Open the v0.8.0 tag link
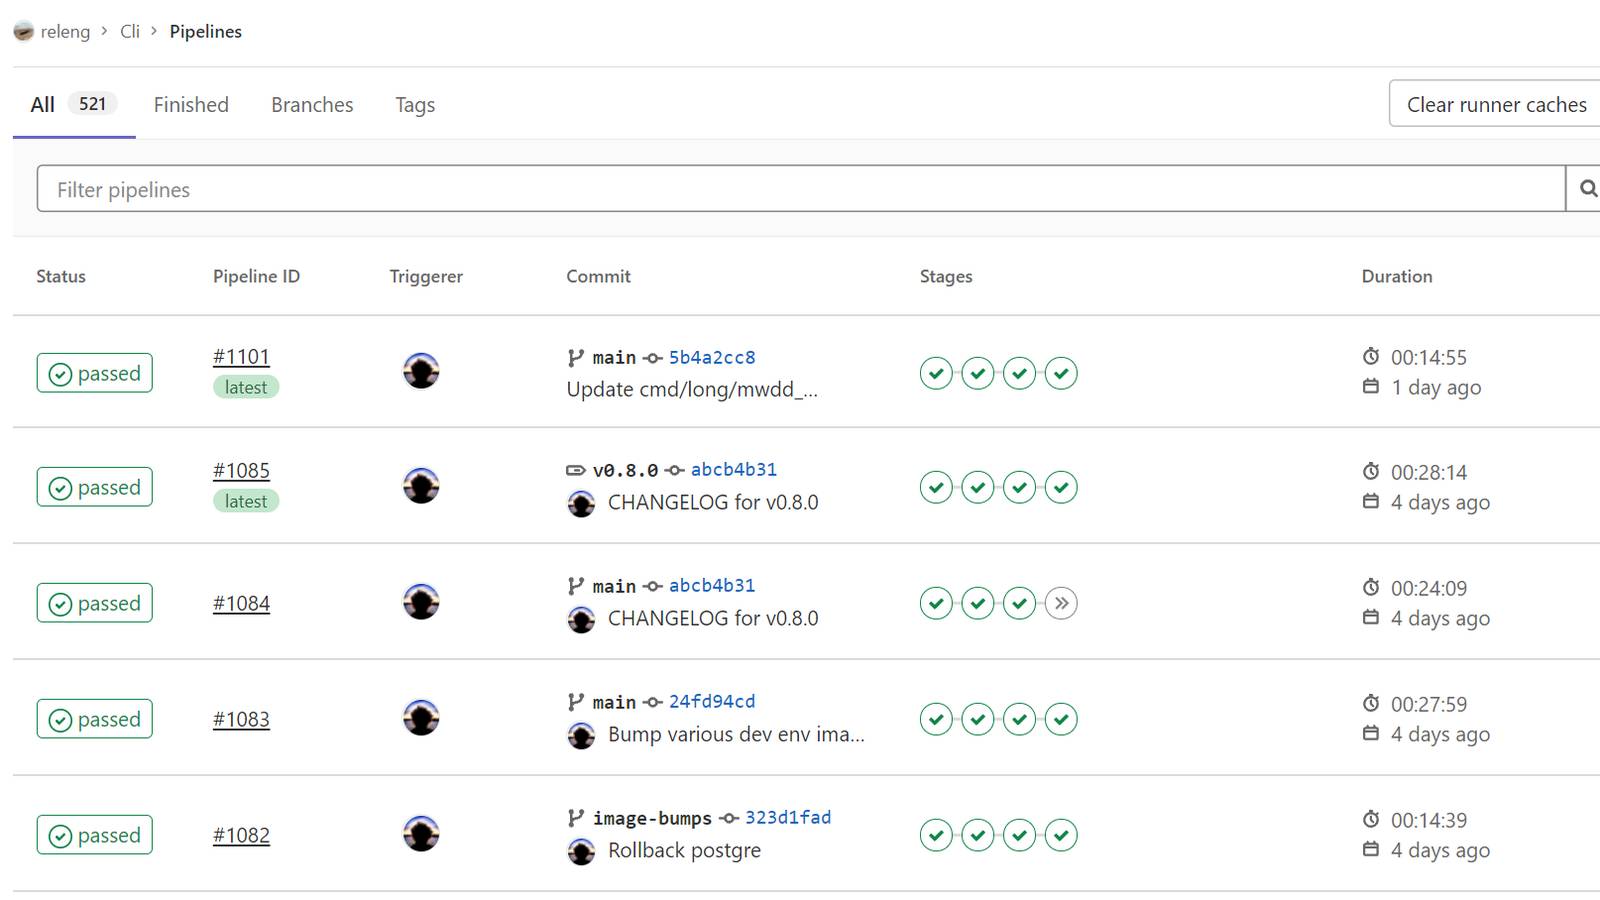This screenshot has height=900, width=1600. coord(625,470)
